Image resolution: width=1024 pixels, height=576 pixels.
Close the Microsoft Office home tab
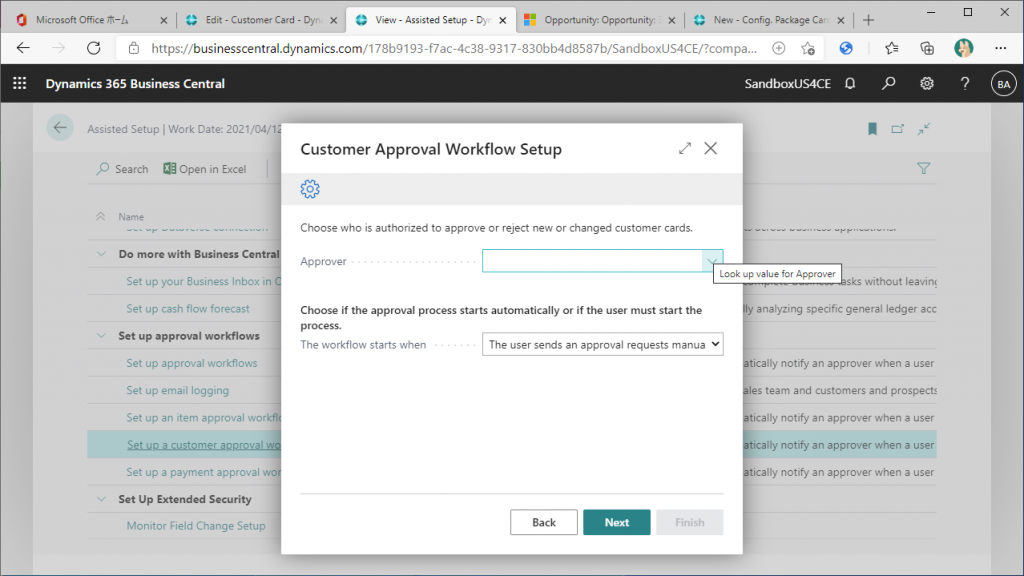pyautogui.click(x=164, y=20)
